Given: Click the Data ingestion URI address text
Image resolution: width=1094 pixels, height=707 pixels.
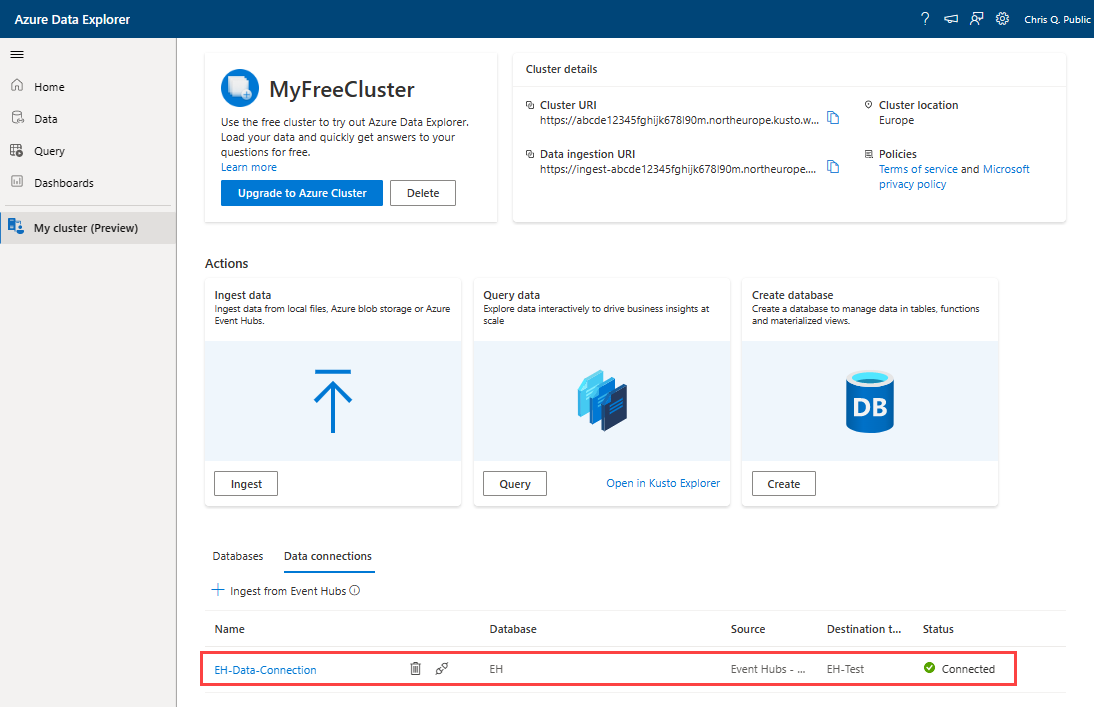Looking at the screenshot, I should (677, 169).
